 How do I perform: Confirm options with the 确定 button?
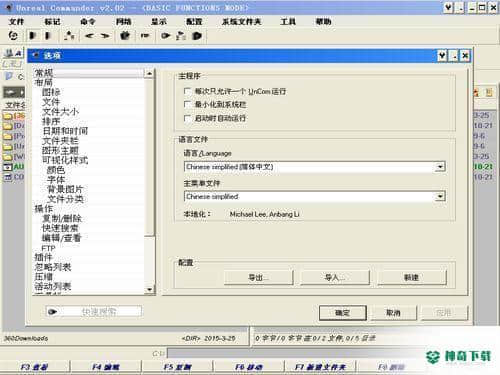click(x=343, y=313)
